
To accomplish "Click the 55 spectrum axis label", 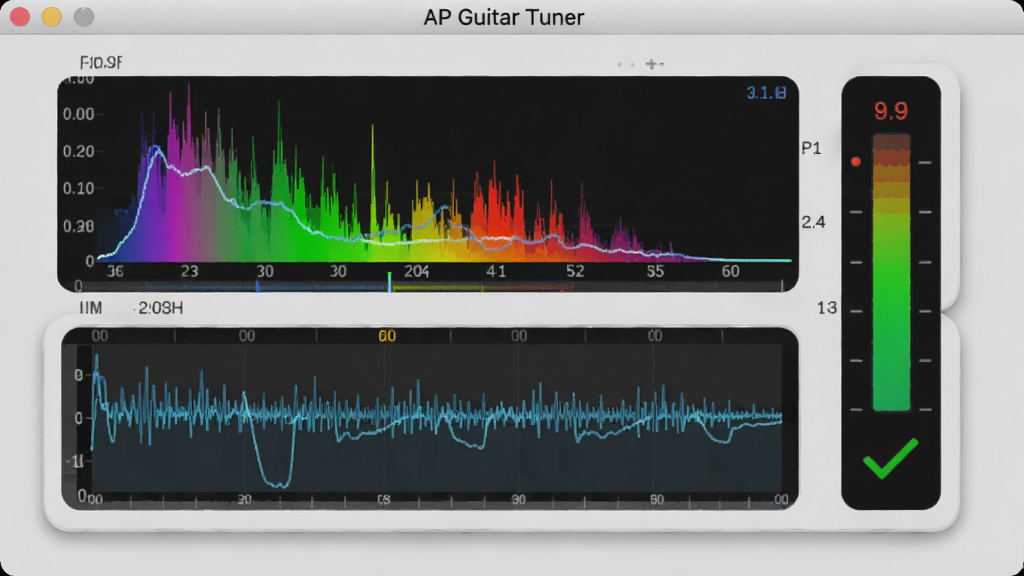I will (655, 271).
